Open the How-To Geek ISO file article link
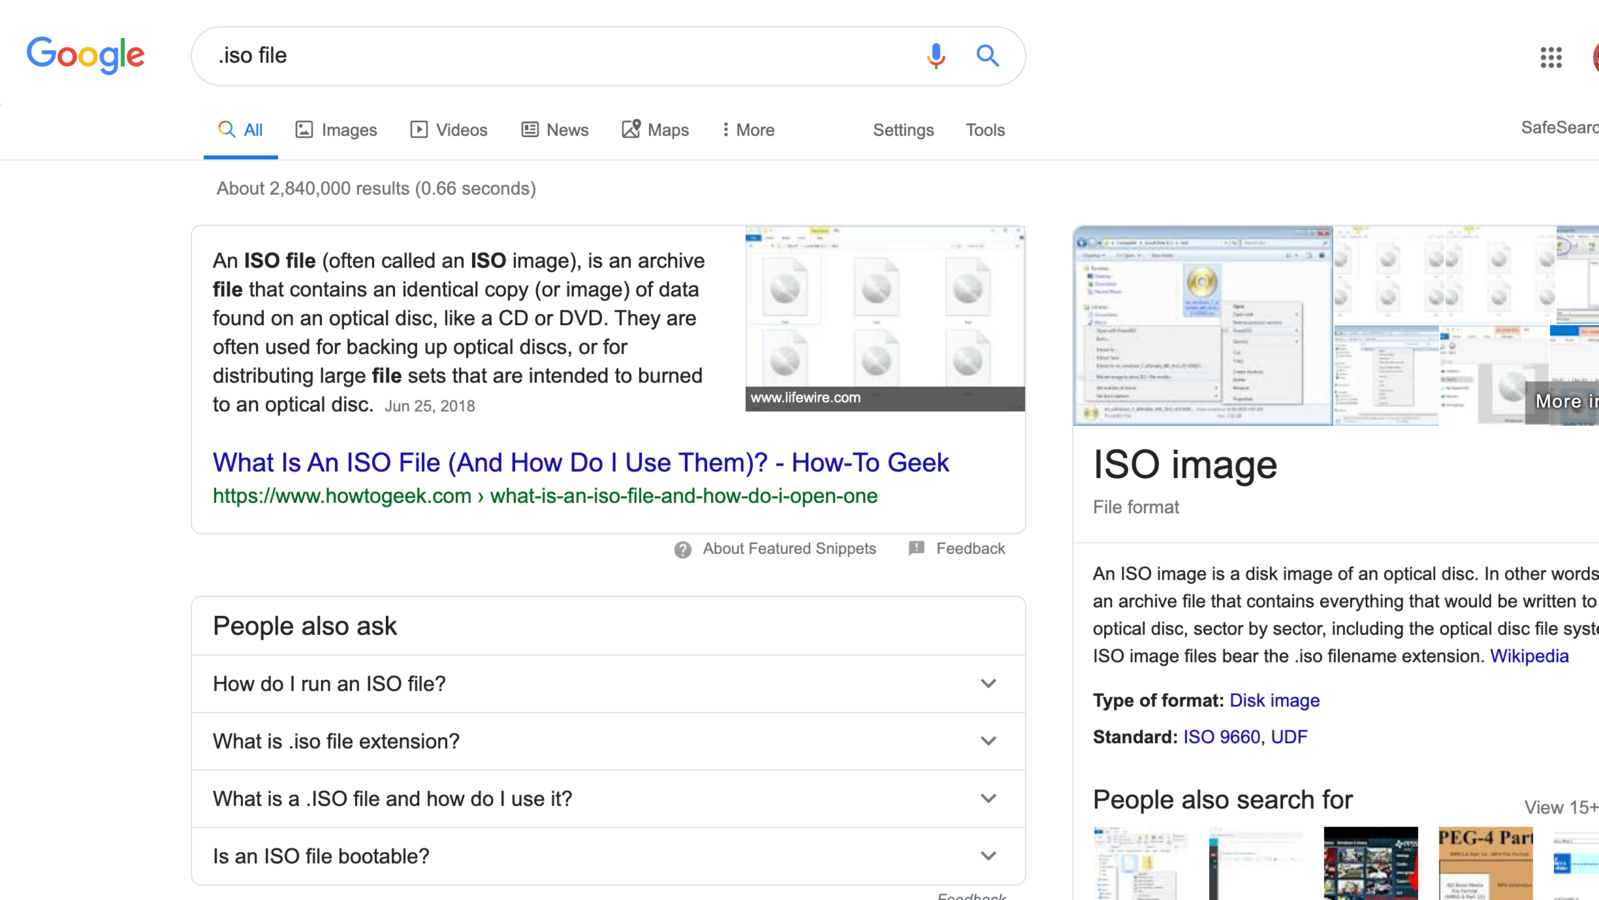1599x900 pixels. click(580, 463)
